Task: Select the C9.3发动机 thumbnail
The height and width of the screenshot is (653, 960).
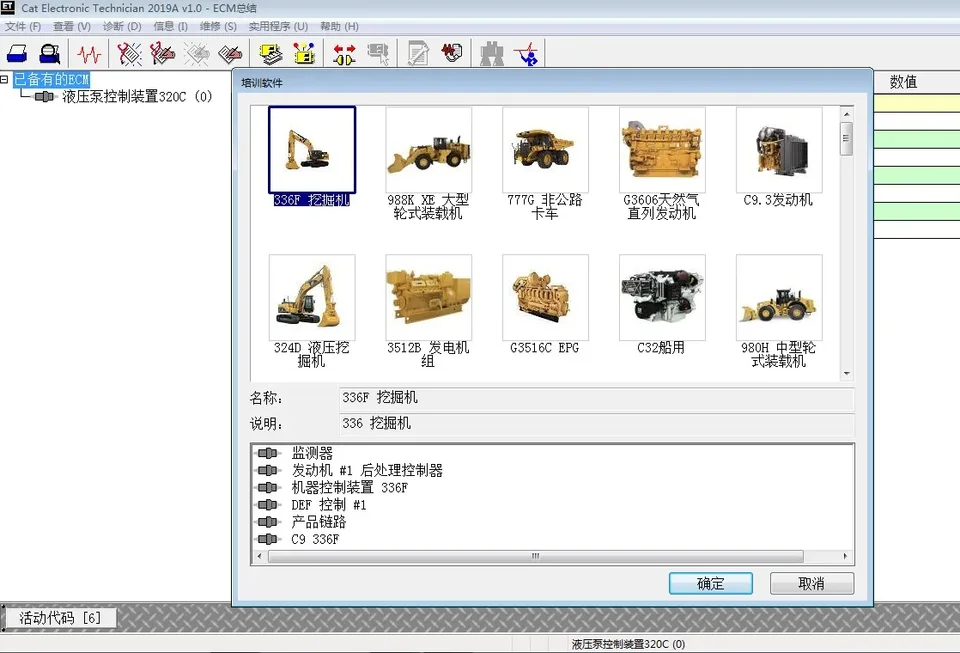Action: pyautogui.click(x=779, y=150)
